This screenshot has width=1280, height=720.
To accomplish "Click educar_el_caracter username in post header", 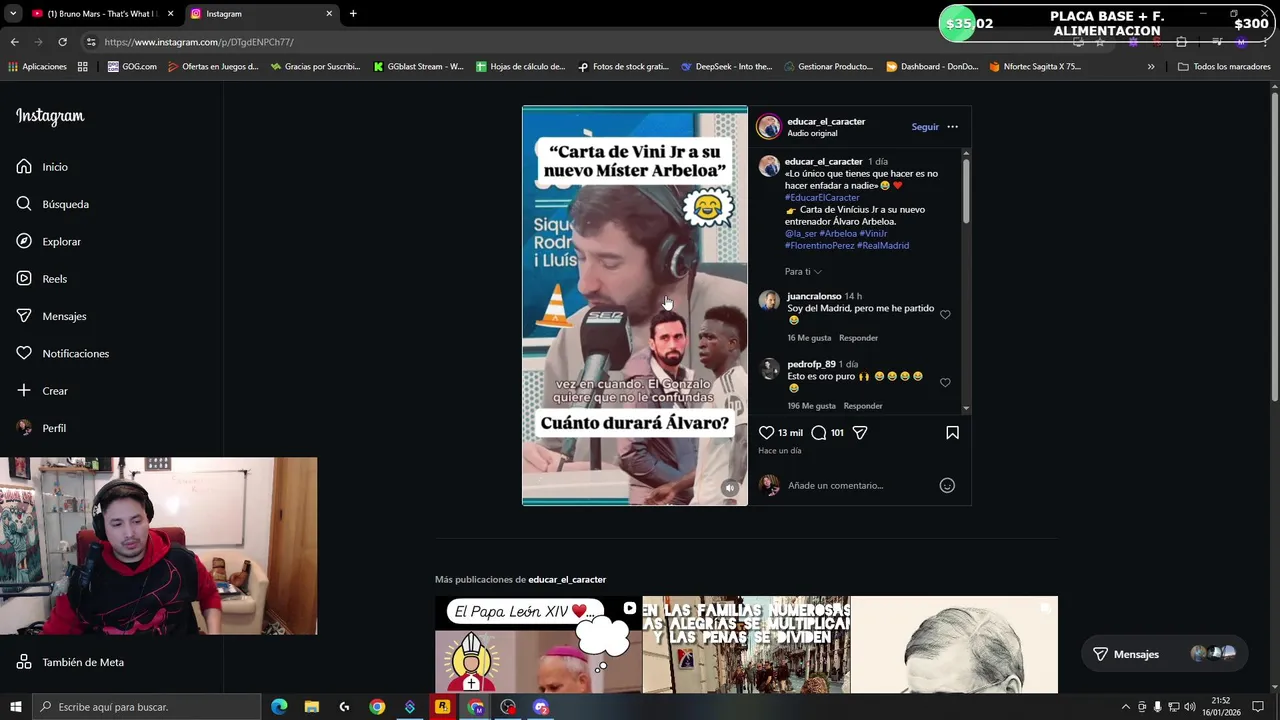I will click(x=826, y=122).
